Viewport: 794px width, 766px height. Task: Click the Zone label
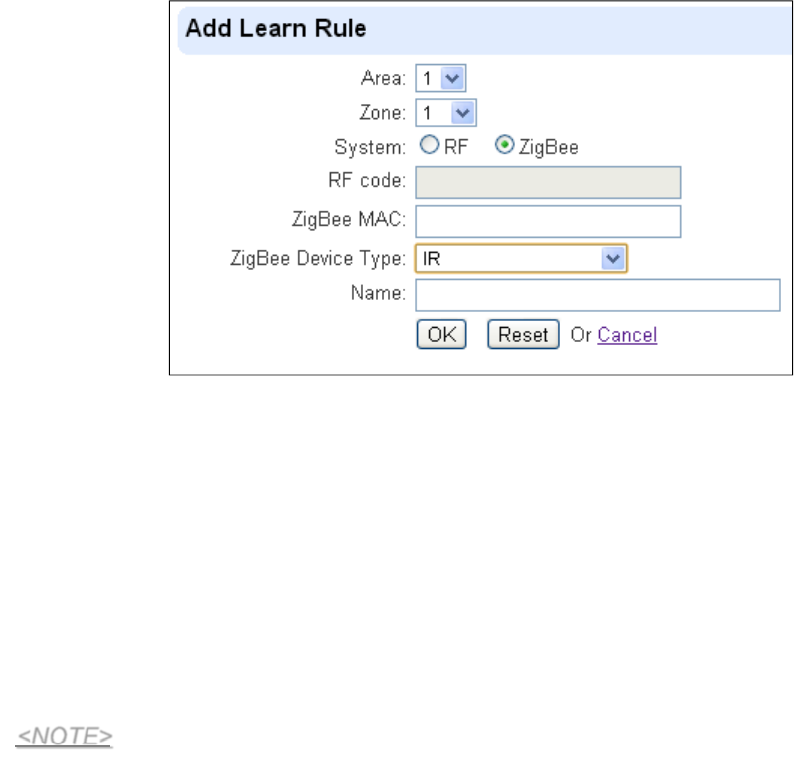(382, 112)
